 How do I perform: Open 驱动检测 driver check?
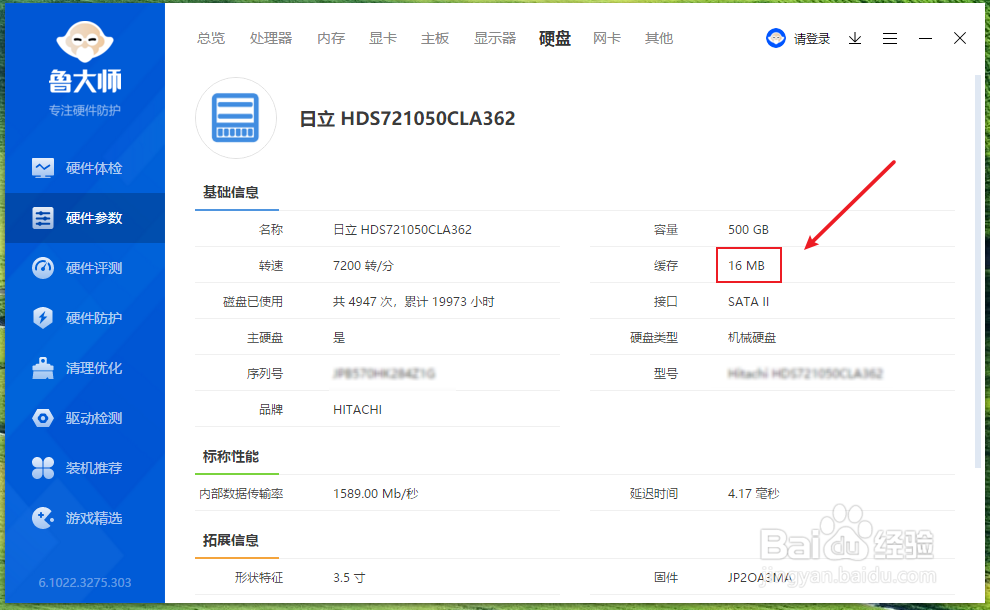tap(85, 418)
